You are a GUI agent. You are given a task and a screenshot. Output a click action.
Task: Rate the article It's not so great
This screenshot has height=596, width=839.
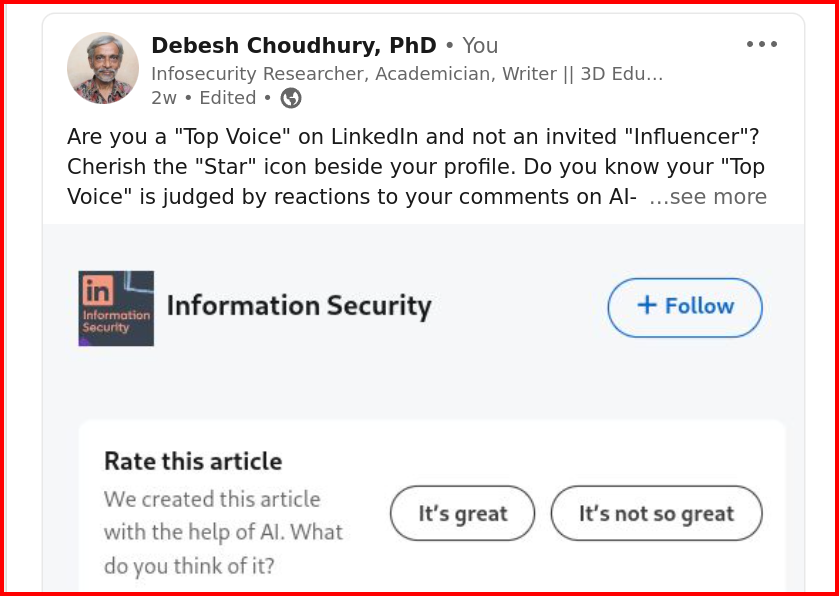click(657, 514)
